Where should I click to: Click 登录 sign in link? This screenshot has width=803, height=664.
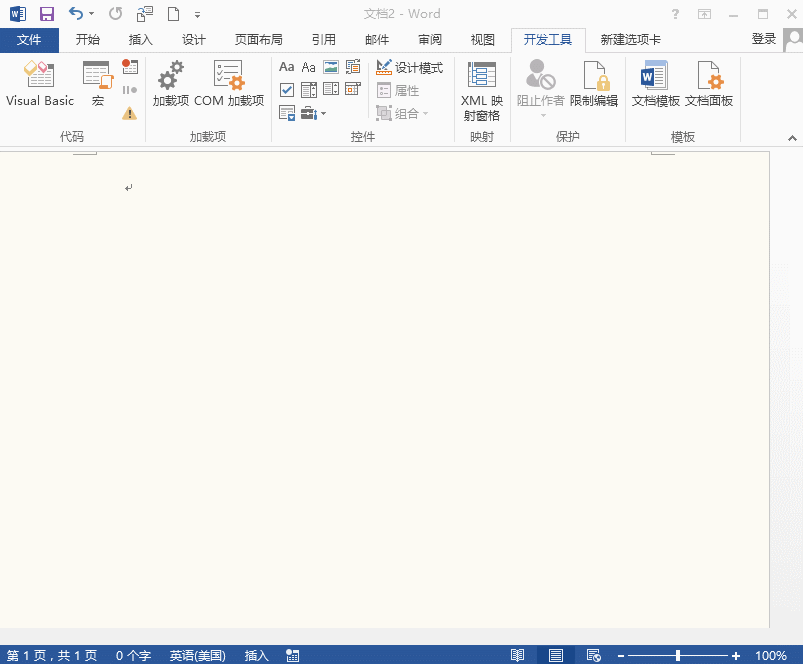click(x=764, y=39)
